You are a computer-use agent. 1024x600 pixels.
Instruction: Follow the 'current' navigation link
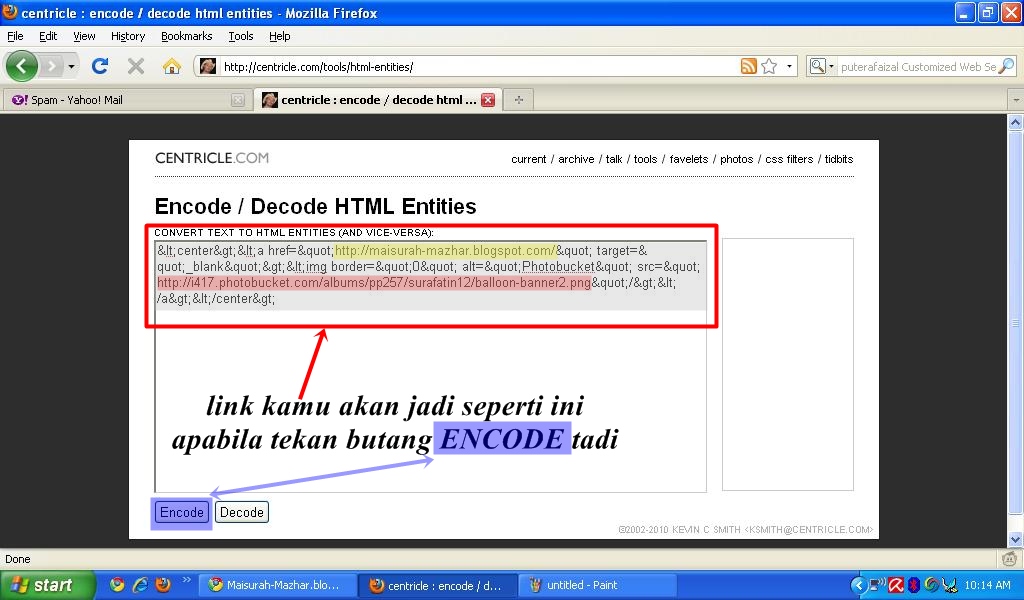pyautogui.click(x=528, y=159)
